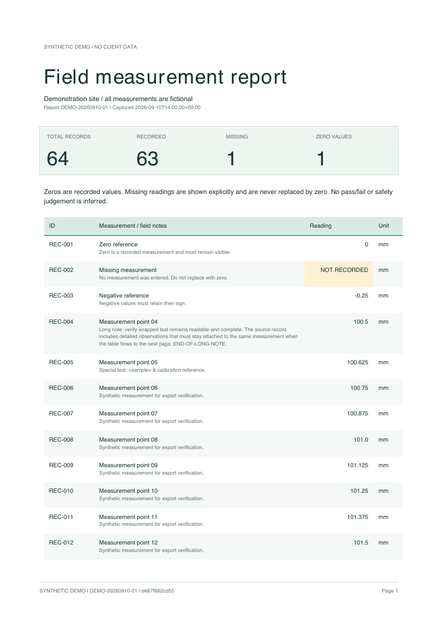Image resolution: width=438 pixels, height=620 pixels.
Task: Click the -0.25 reading value
Action: coord(361,296)
